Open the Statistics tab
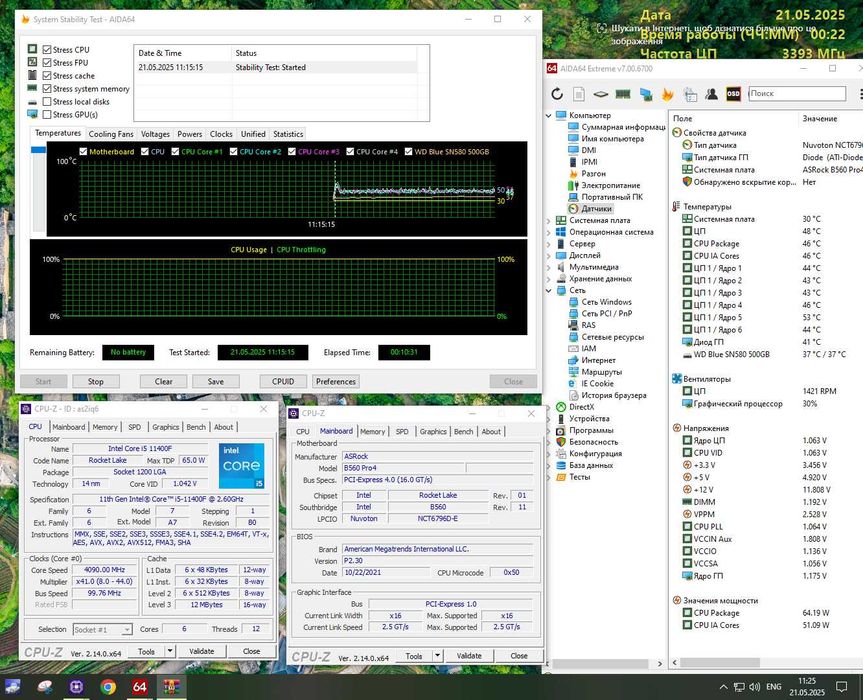 pyautogui.click(x=288, y=134)
